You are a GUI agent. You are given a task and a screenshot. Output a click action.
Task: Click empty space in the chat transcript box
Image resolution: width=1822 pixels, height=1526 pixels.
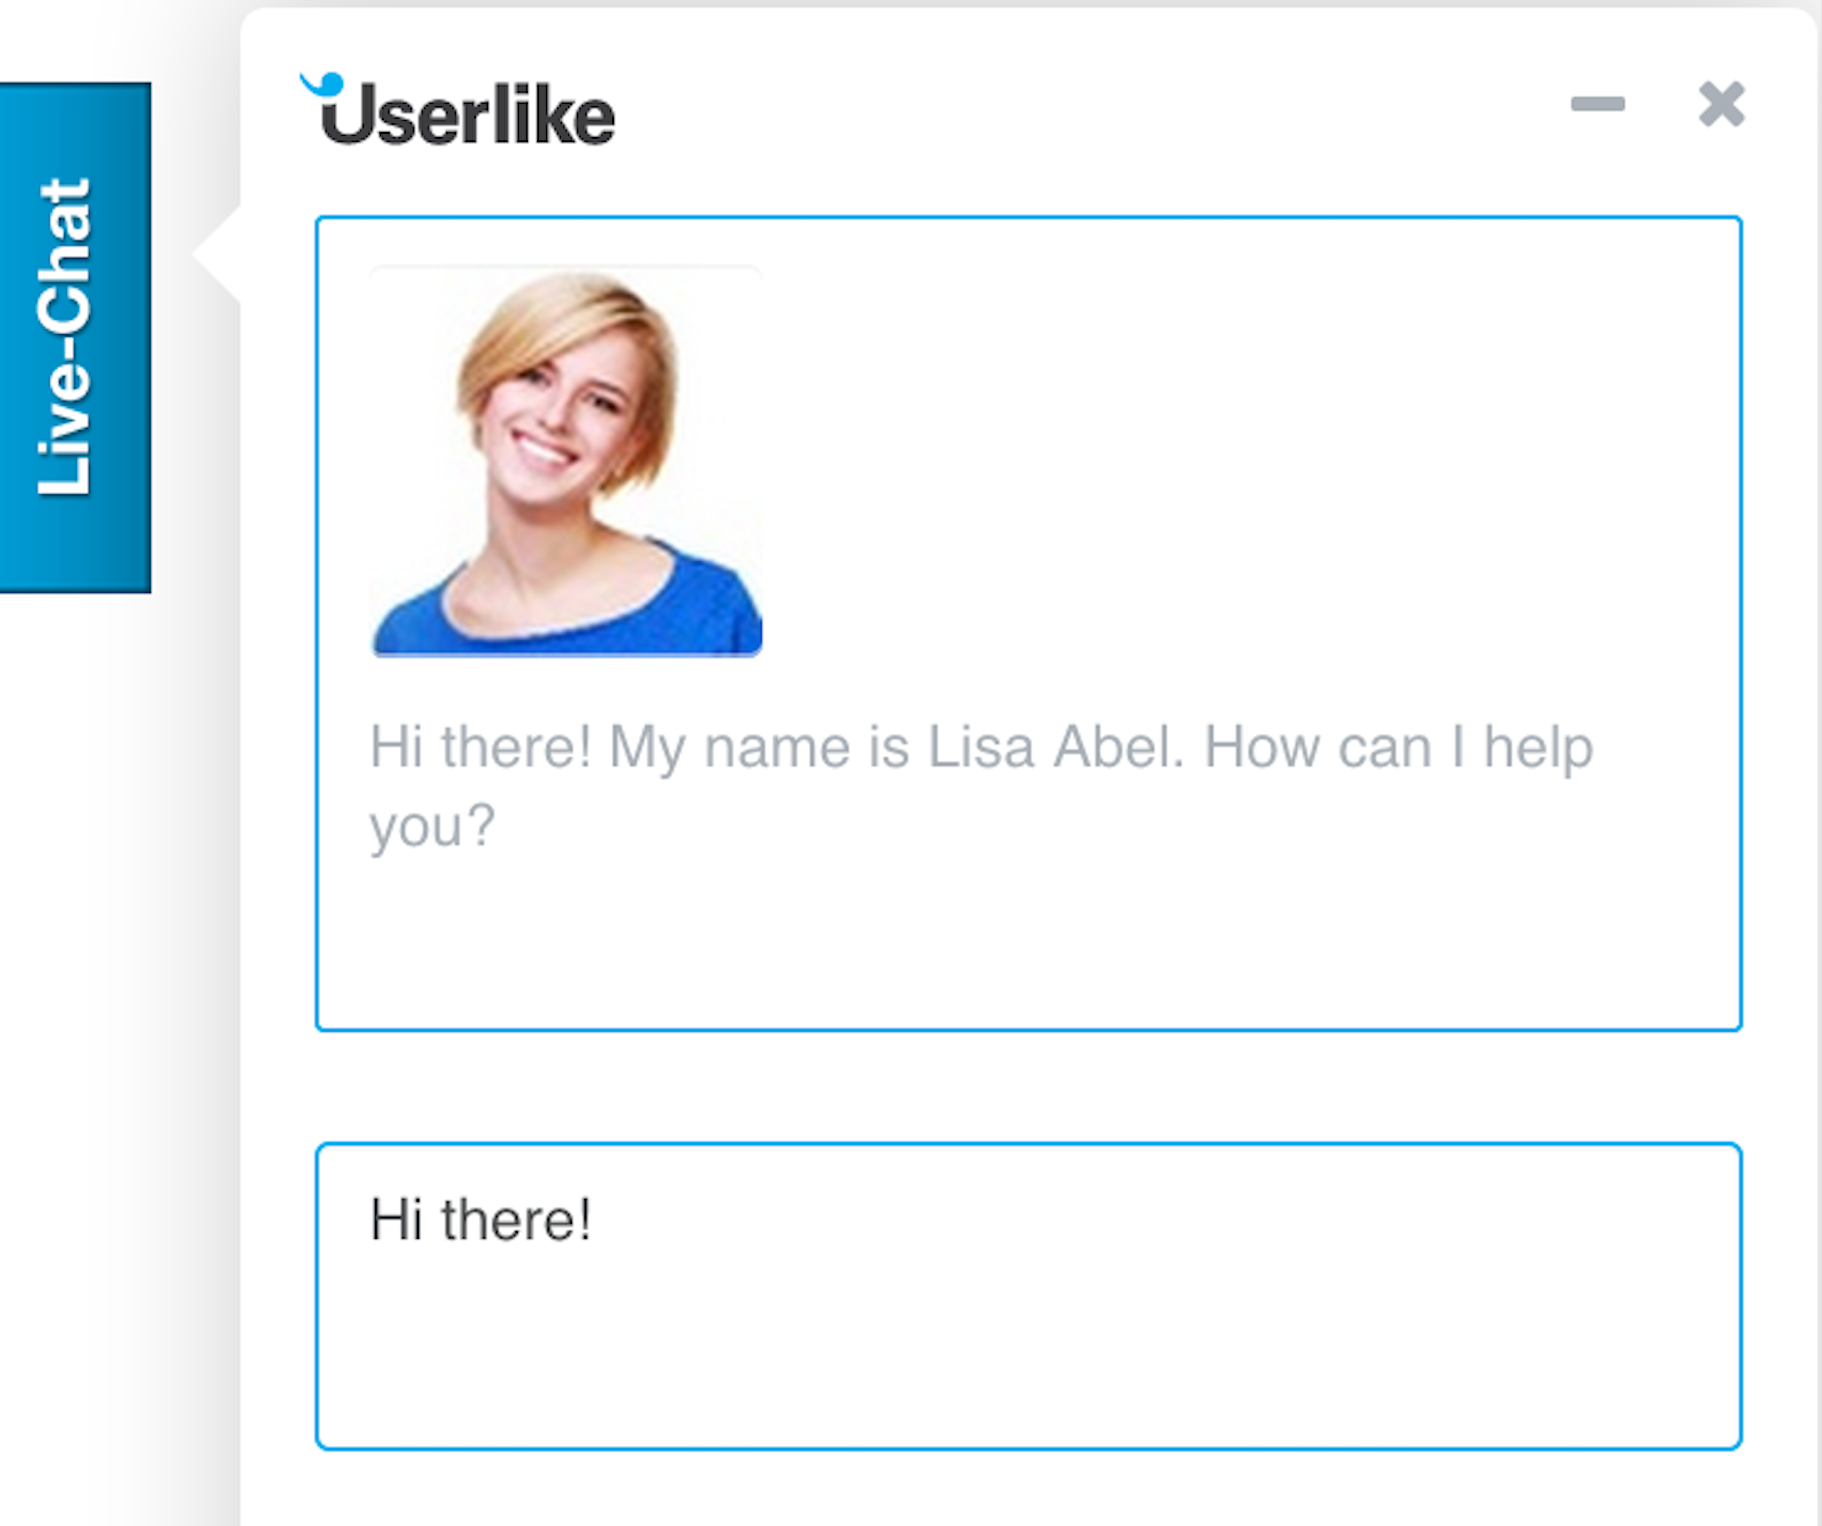(x=1100, y=940)
